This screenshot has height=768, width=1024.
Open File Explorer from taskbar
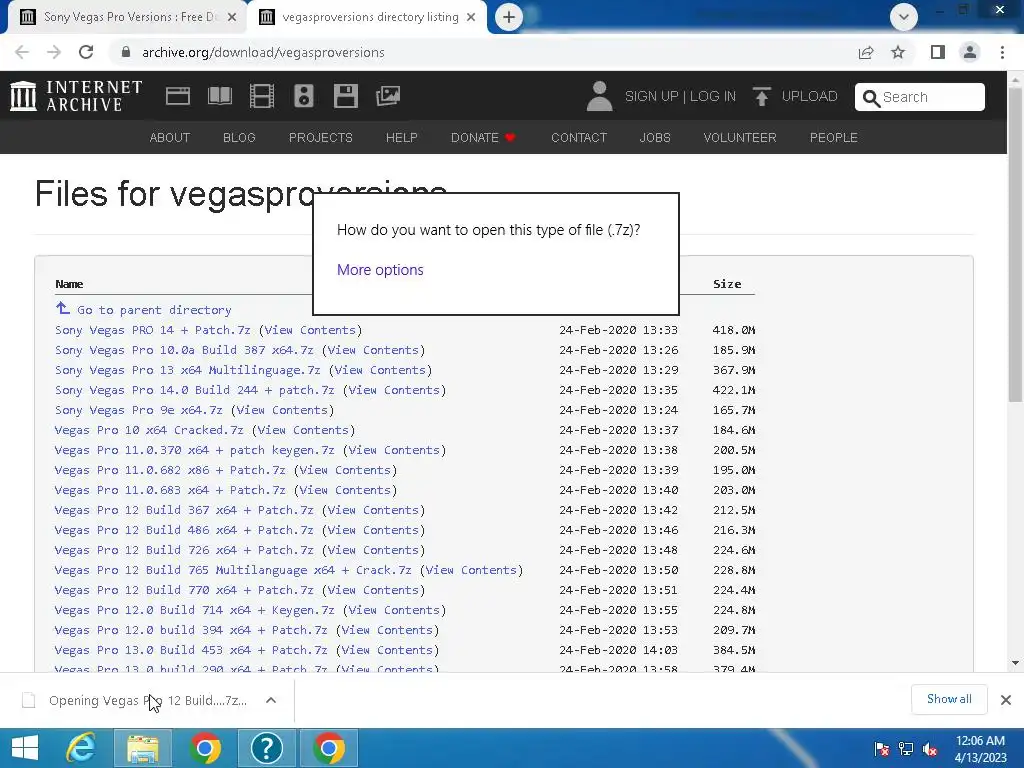pyautogui.click(x=142, y=748)
